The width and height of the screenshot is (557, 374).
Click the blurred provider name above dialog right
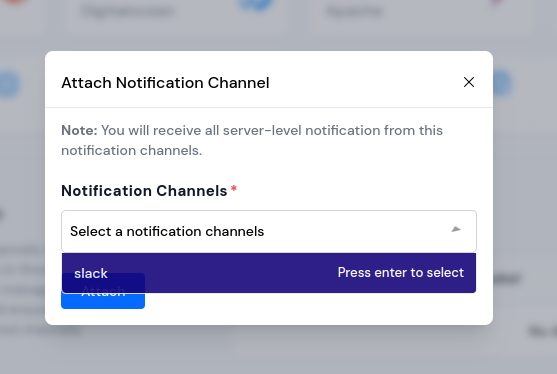(355, 11)
